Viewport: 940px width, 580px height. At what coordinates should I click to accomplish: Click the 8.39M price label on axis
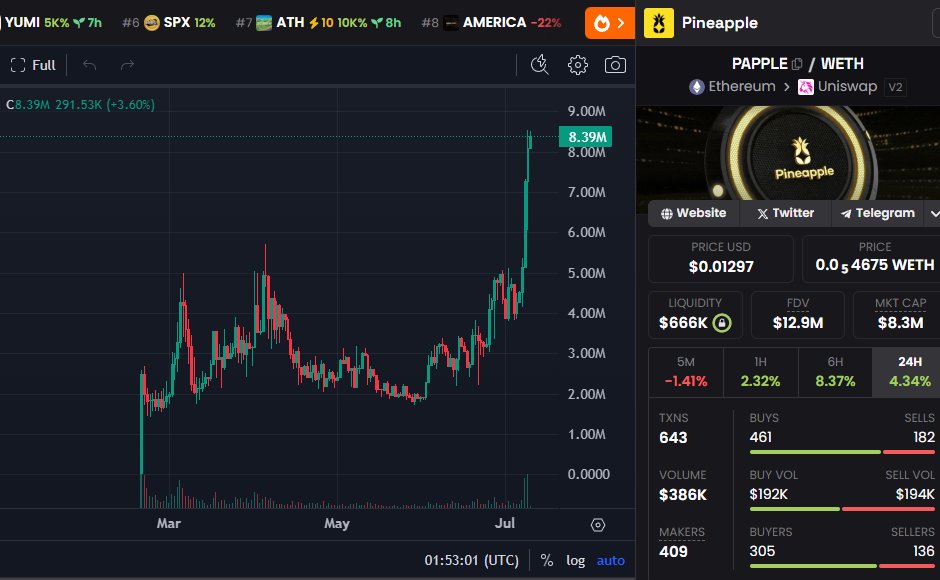coord(586,137)
